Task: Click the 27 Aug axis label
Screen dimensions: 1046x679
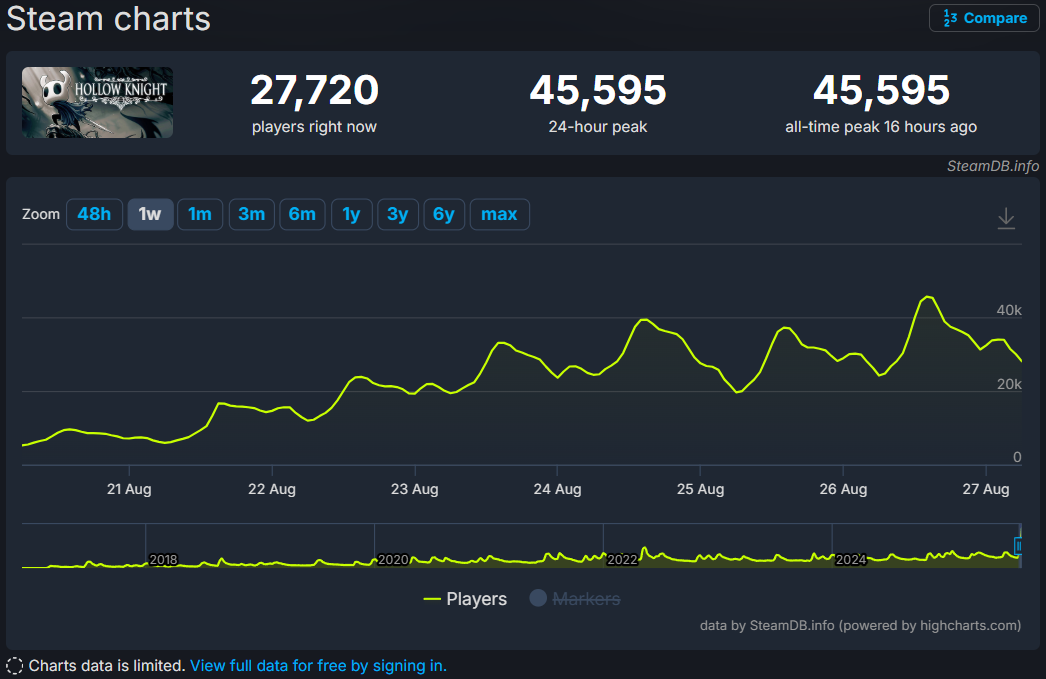Action: [x=986, y=489]
